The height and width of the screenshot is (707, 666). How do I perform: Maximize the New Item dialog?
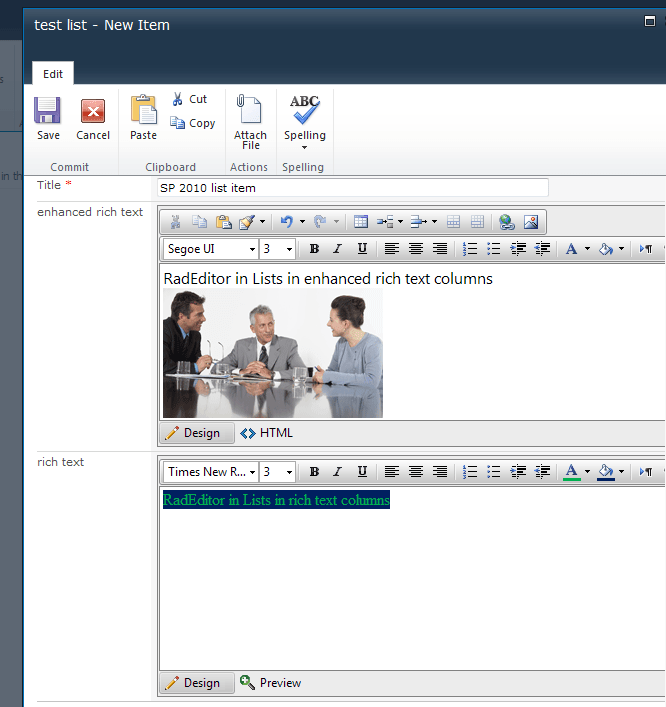650,21
